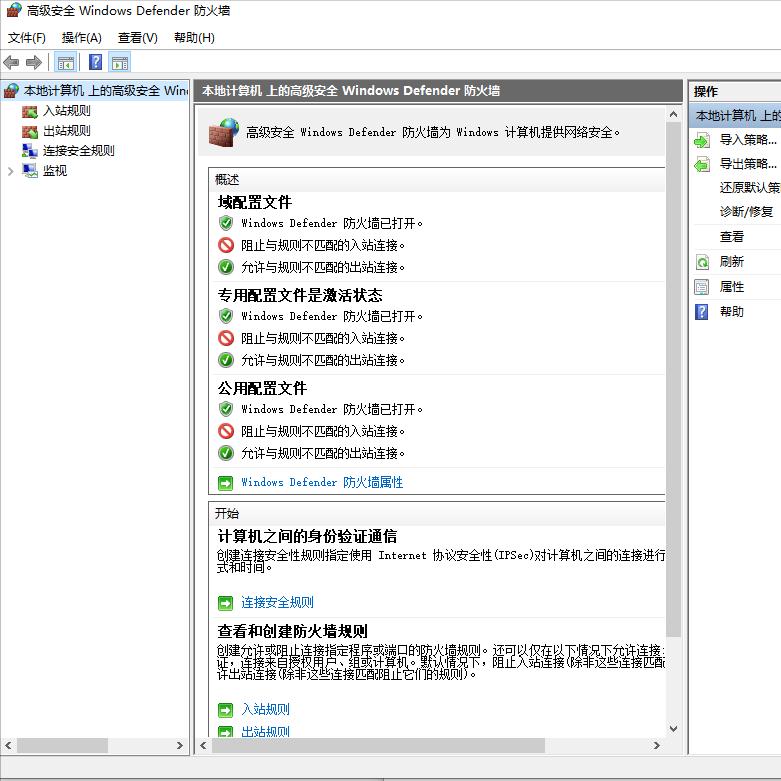
Task: Click the green arrow beside 入站规则 link
Action: 226,710
